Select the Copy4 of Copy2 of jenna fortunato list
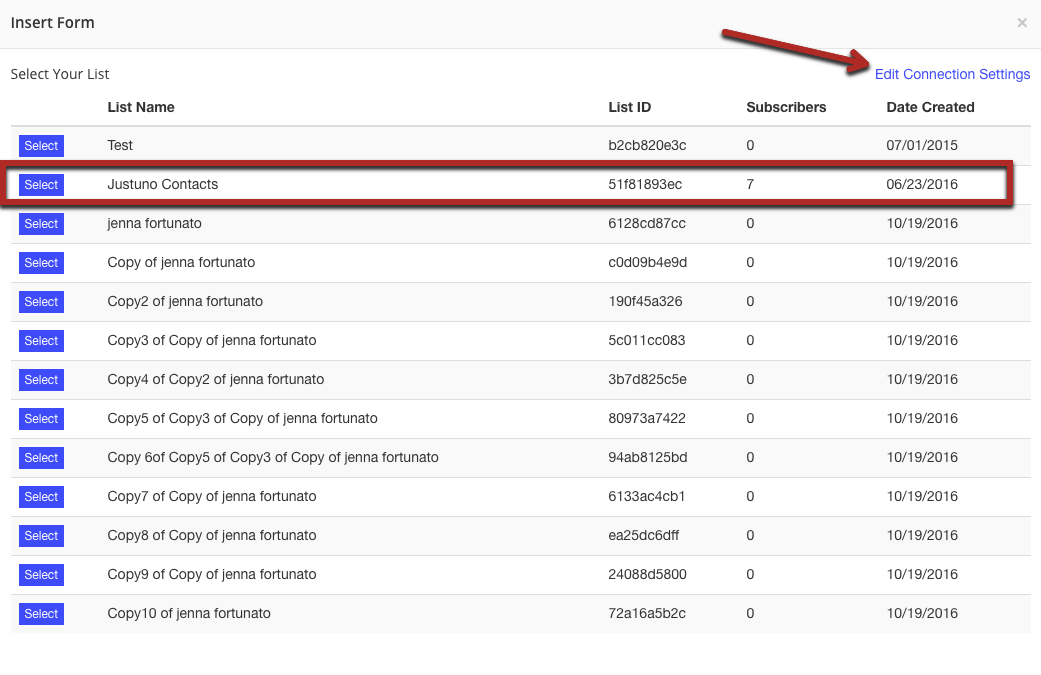 pos(40,379)
